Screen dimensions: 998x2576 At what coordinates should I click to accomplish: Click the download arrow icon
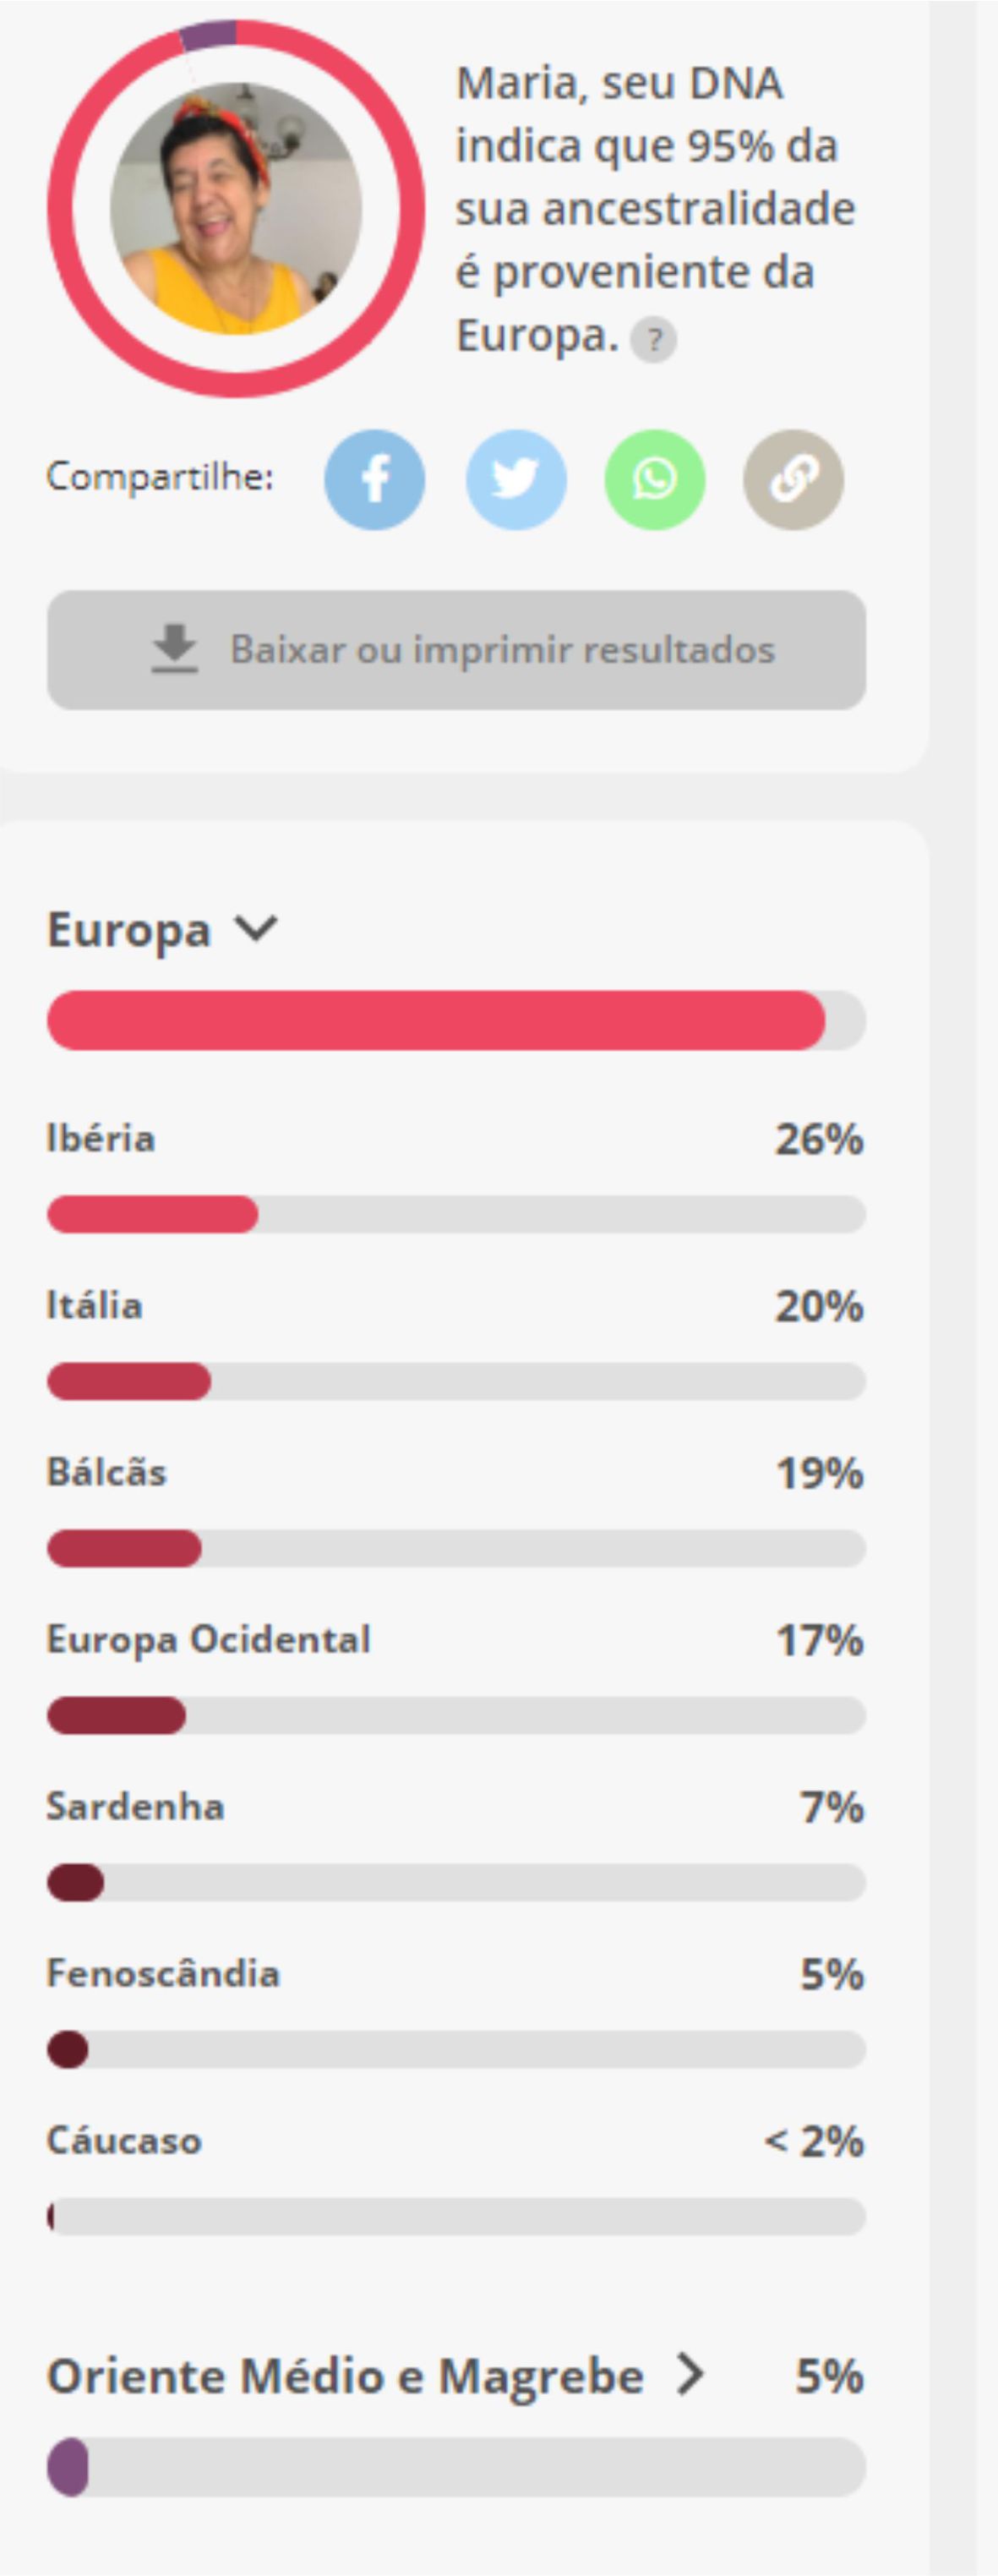click(174, 649)
